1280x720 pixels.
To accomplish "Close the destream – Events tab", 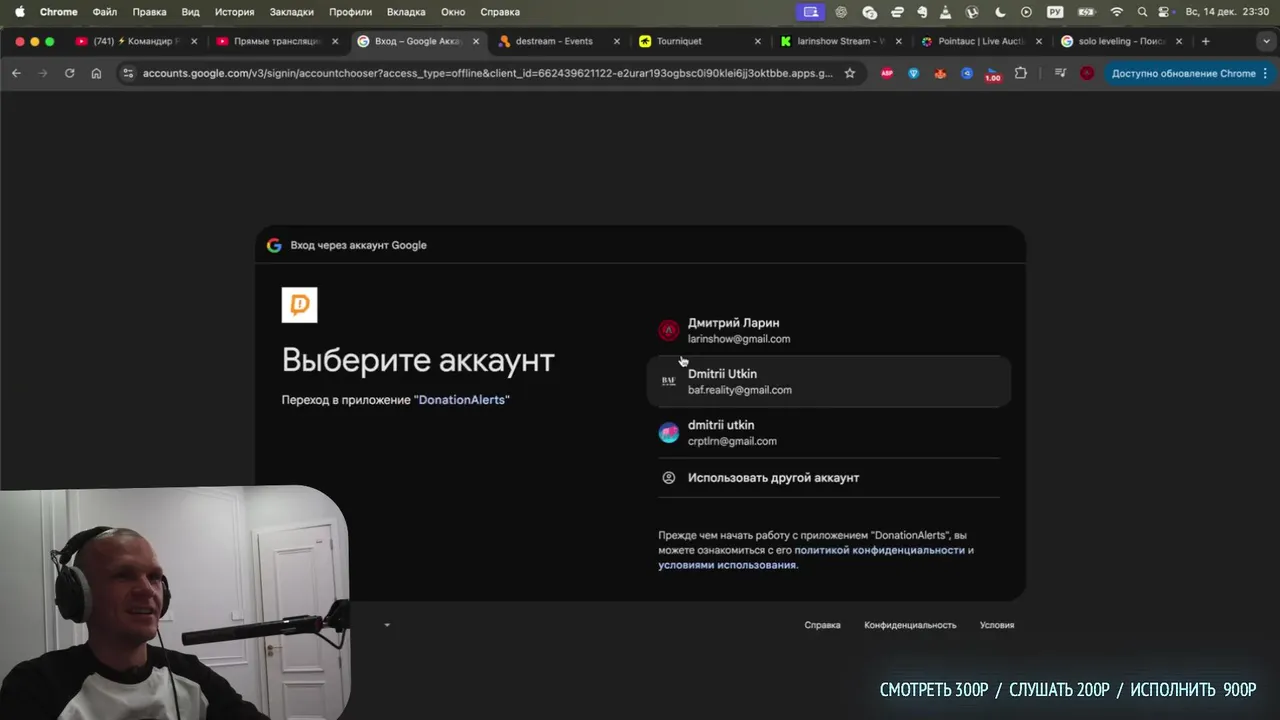I will pyautogui.click(x=616, y=41).
